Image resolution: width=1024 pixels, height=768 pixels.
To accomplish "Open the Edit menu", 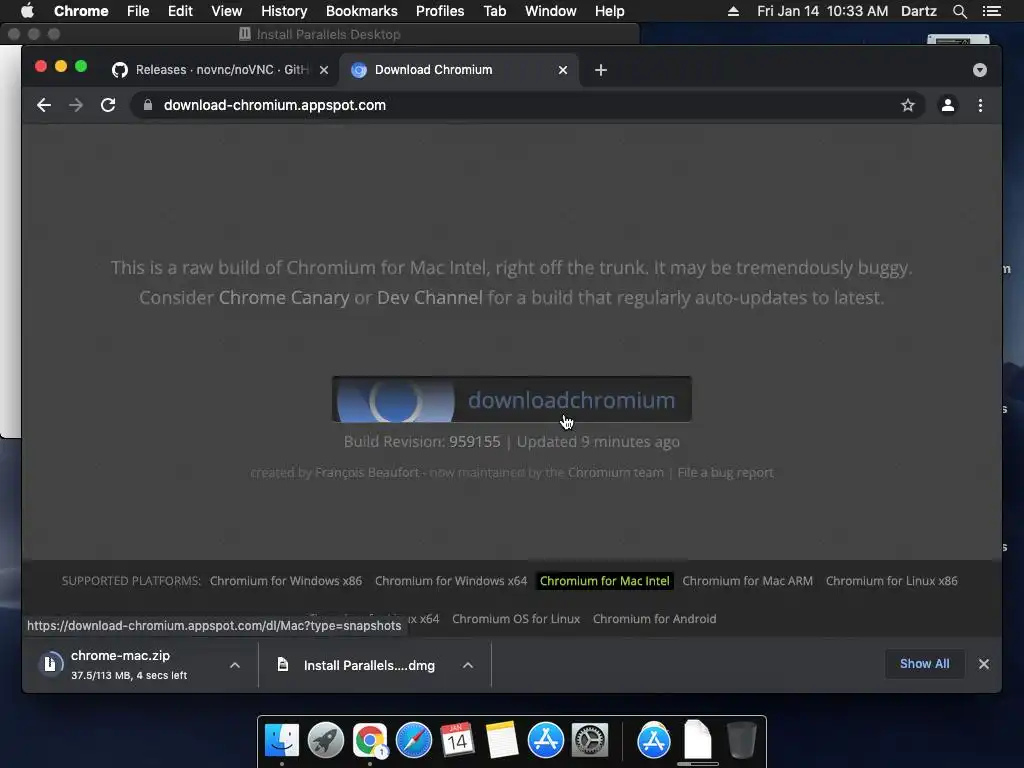I will tap(180, 11).
